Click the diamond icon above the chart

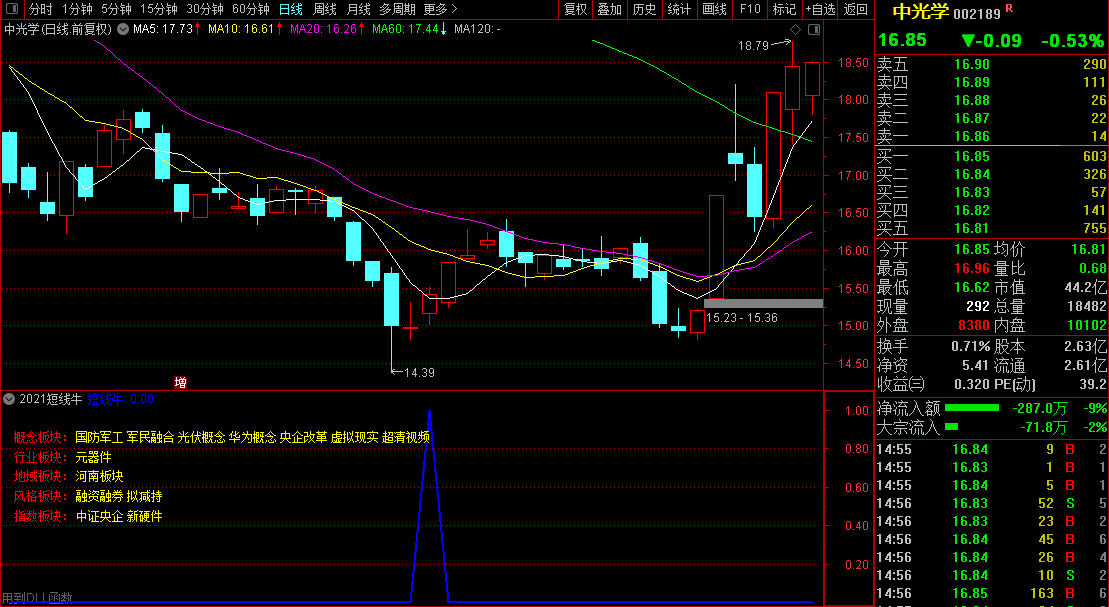[x=796, y=29]
